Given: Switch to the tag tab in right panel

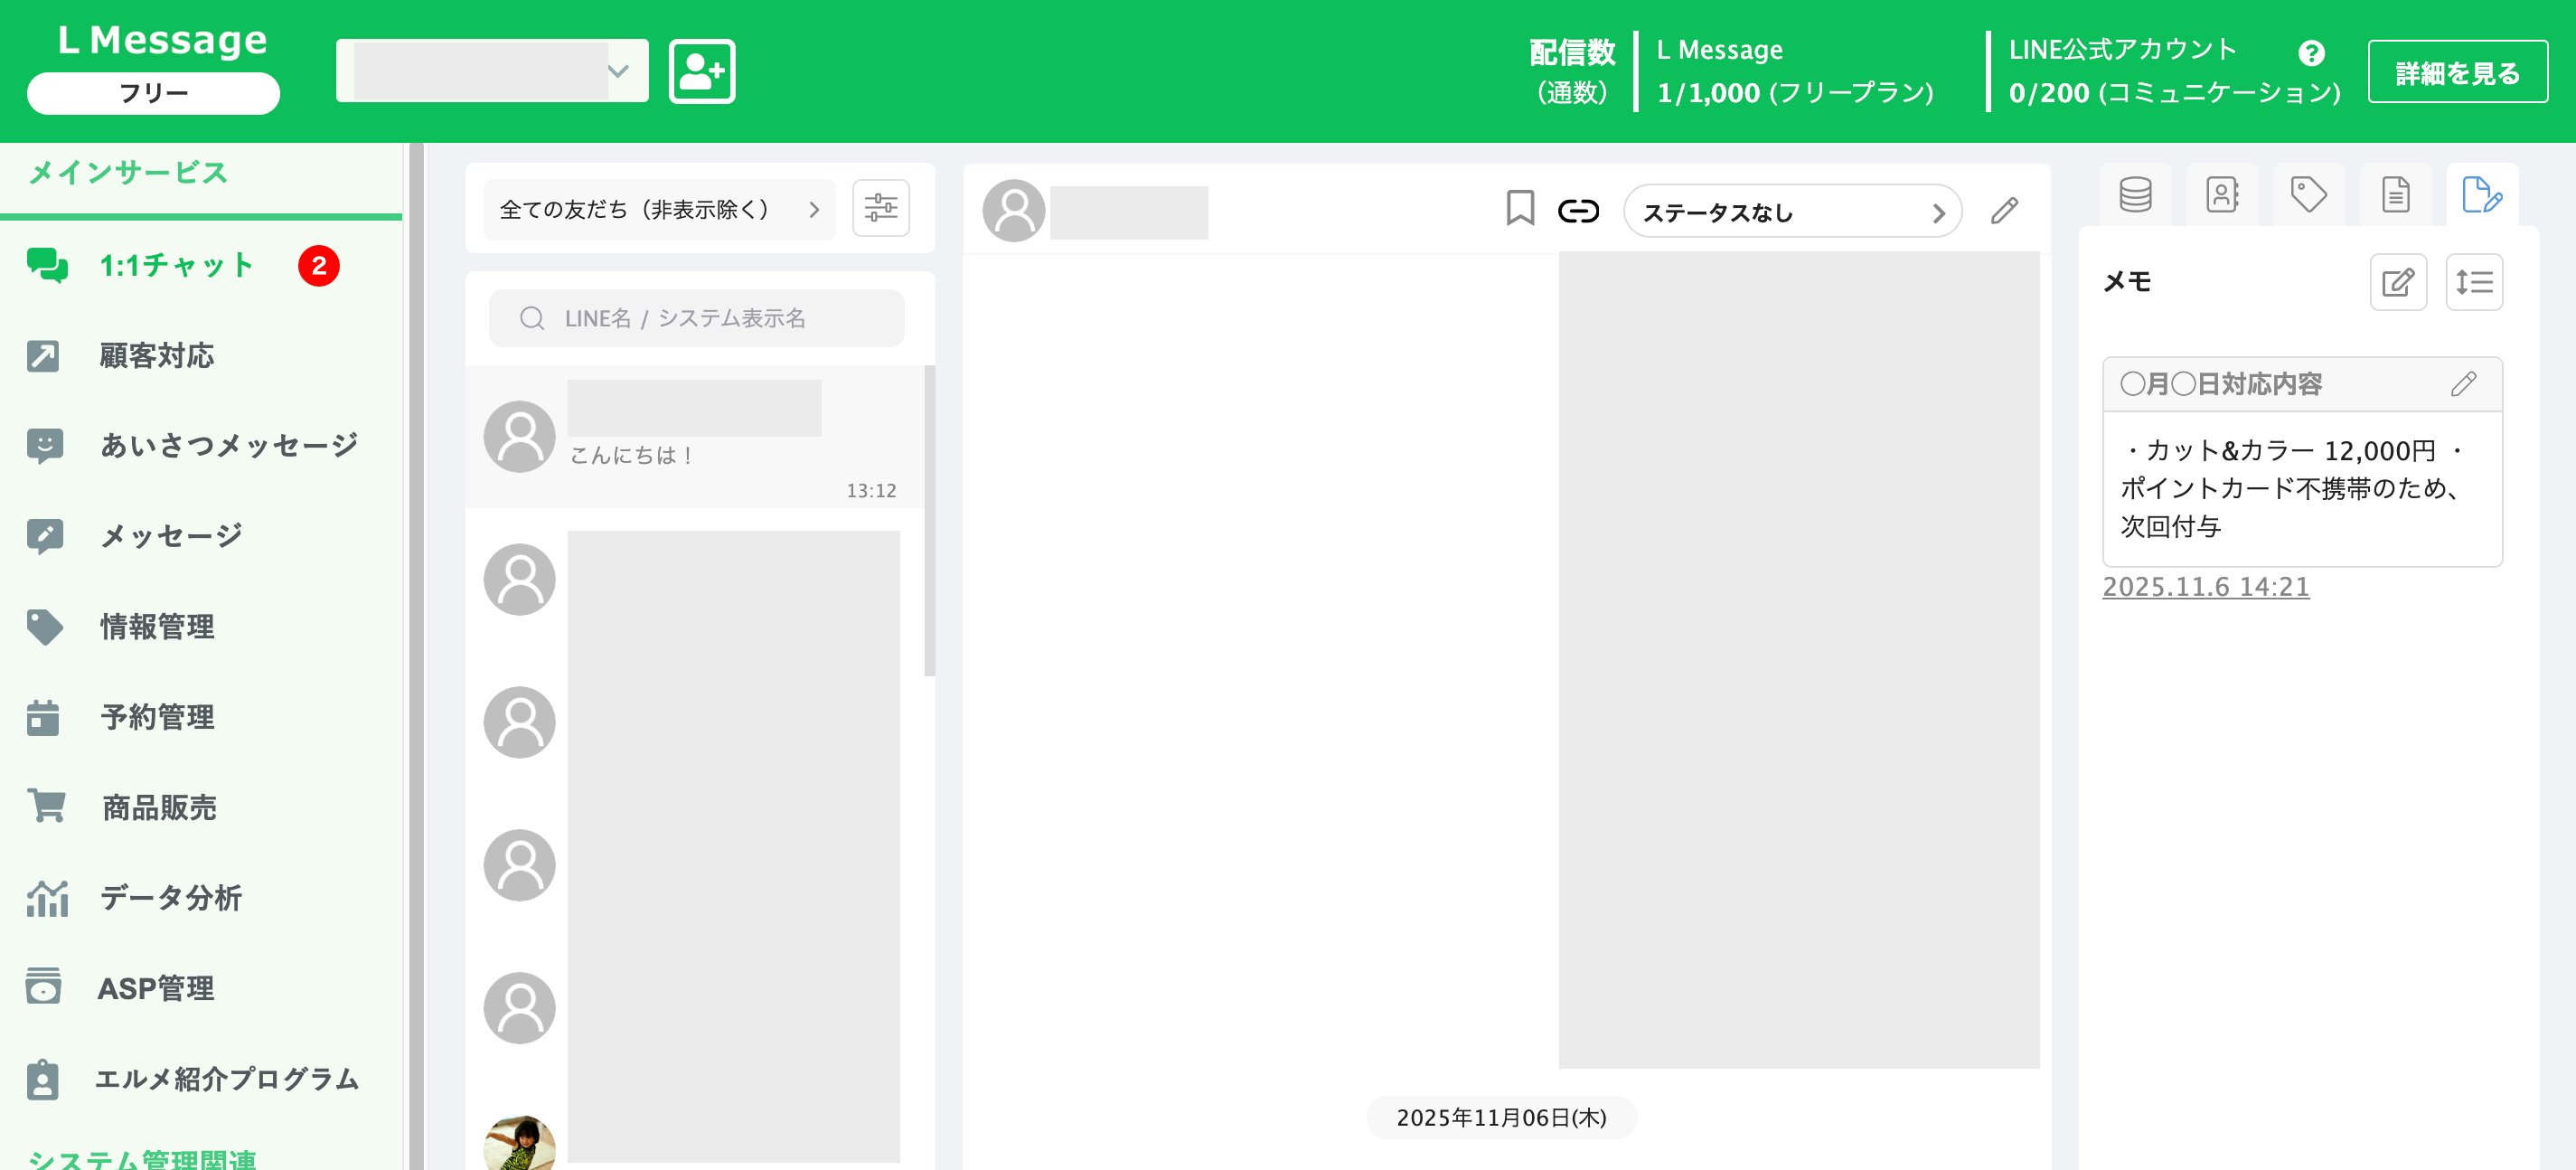Looking at the screenshot, I should pyautogui.click(x=2308, y=194).
